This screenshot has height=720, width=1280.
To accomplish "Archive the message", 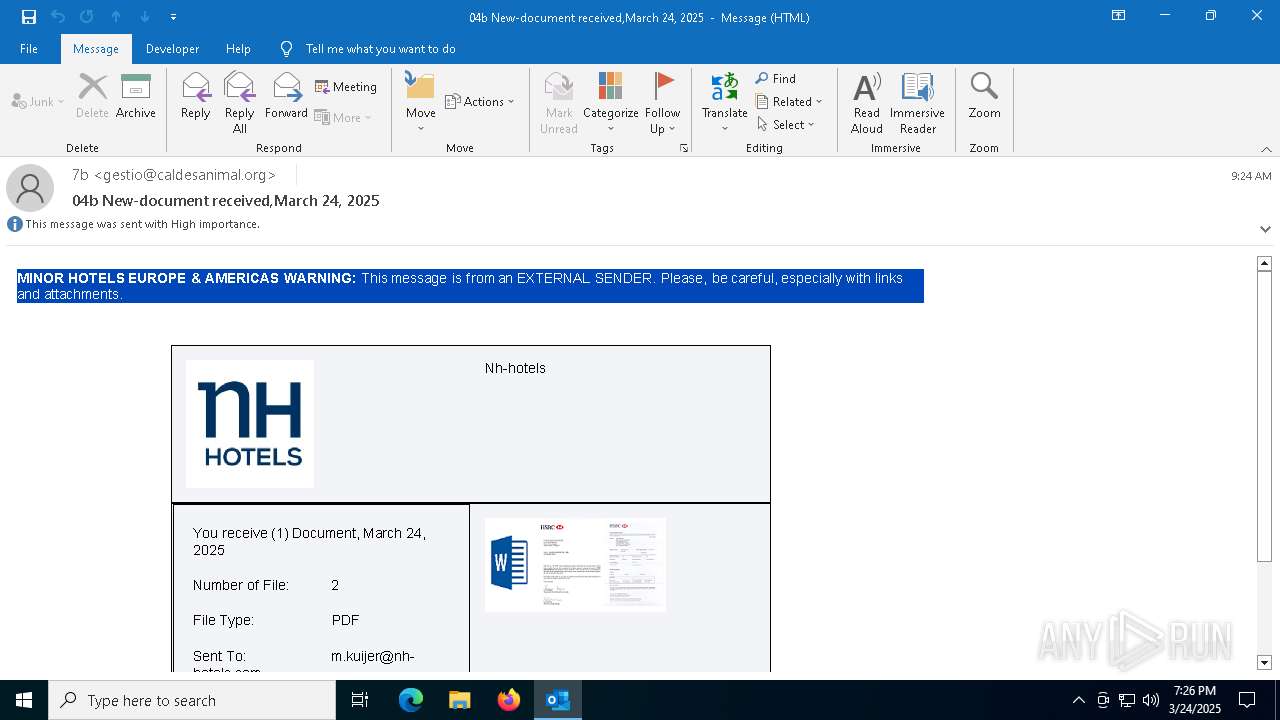I will (136, 96).
